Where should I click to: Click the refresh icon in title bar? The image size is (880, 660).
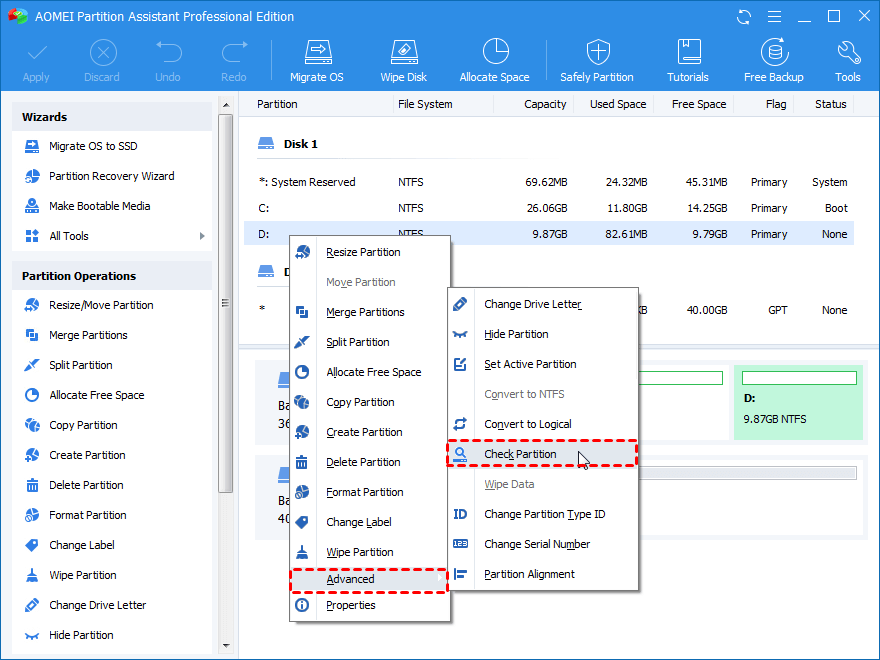point(743,17)
